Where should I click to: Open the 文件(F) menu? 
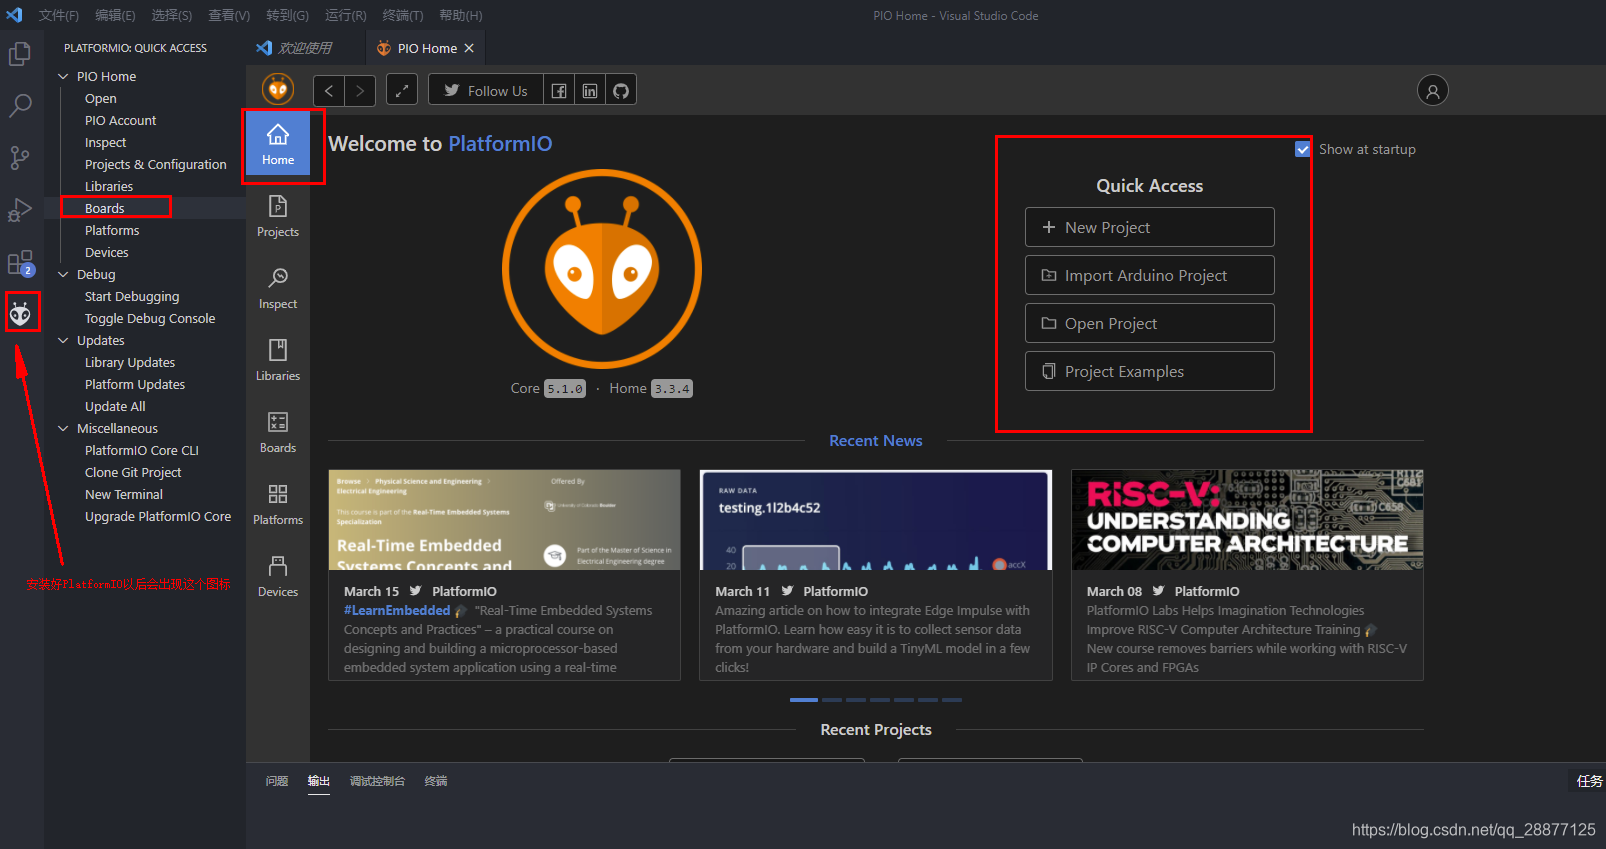(58, 15)
